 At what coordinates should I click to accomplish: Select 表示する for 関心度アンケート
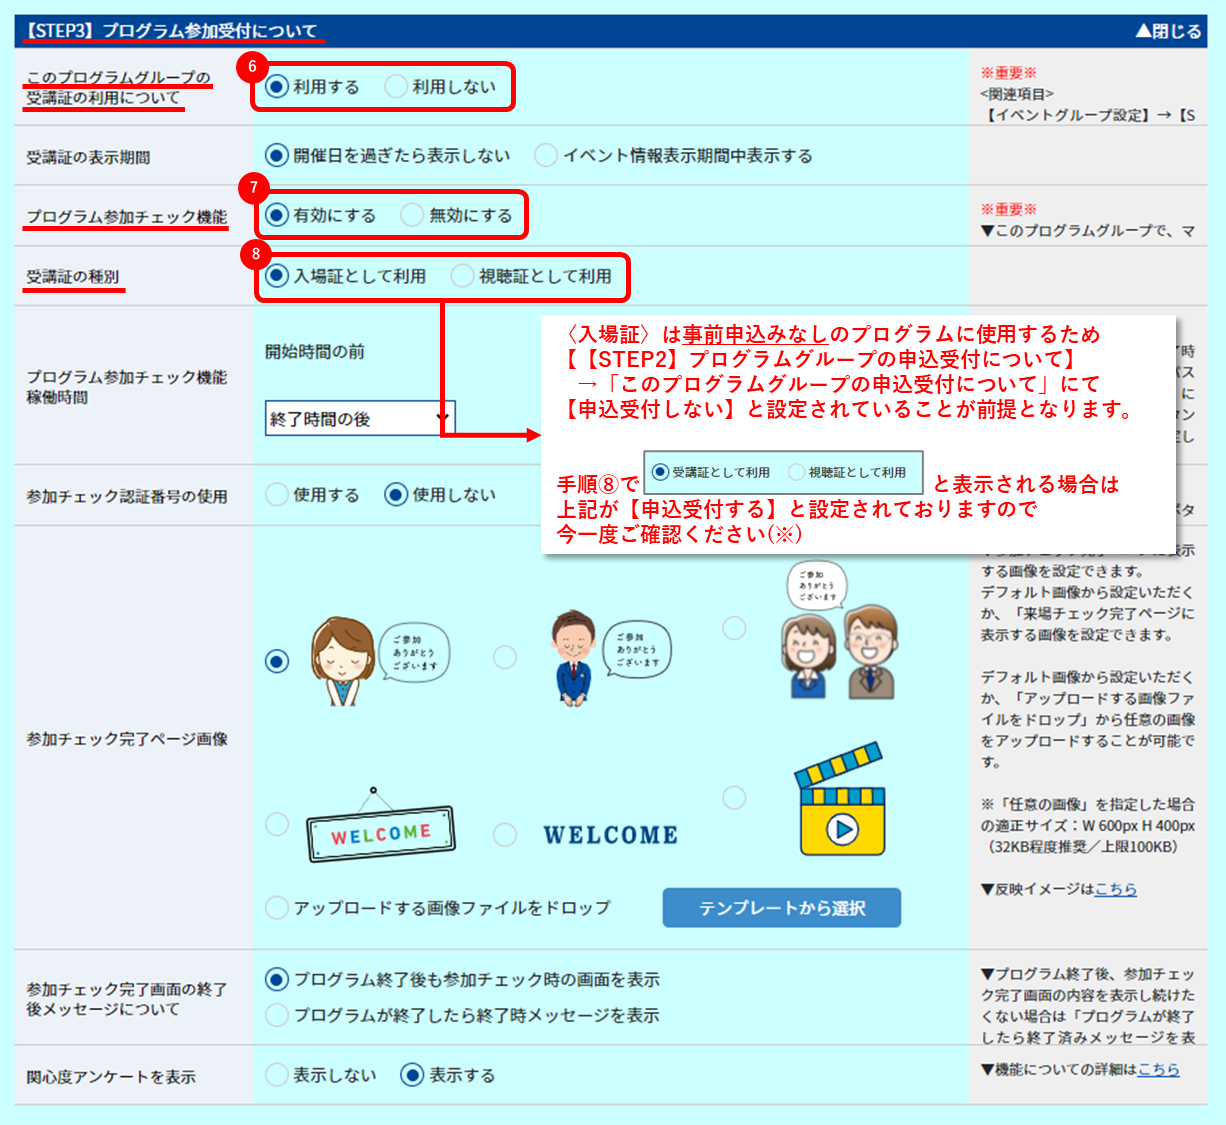pyautogui.click(x=412, y=1075)
